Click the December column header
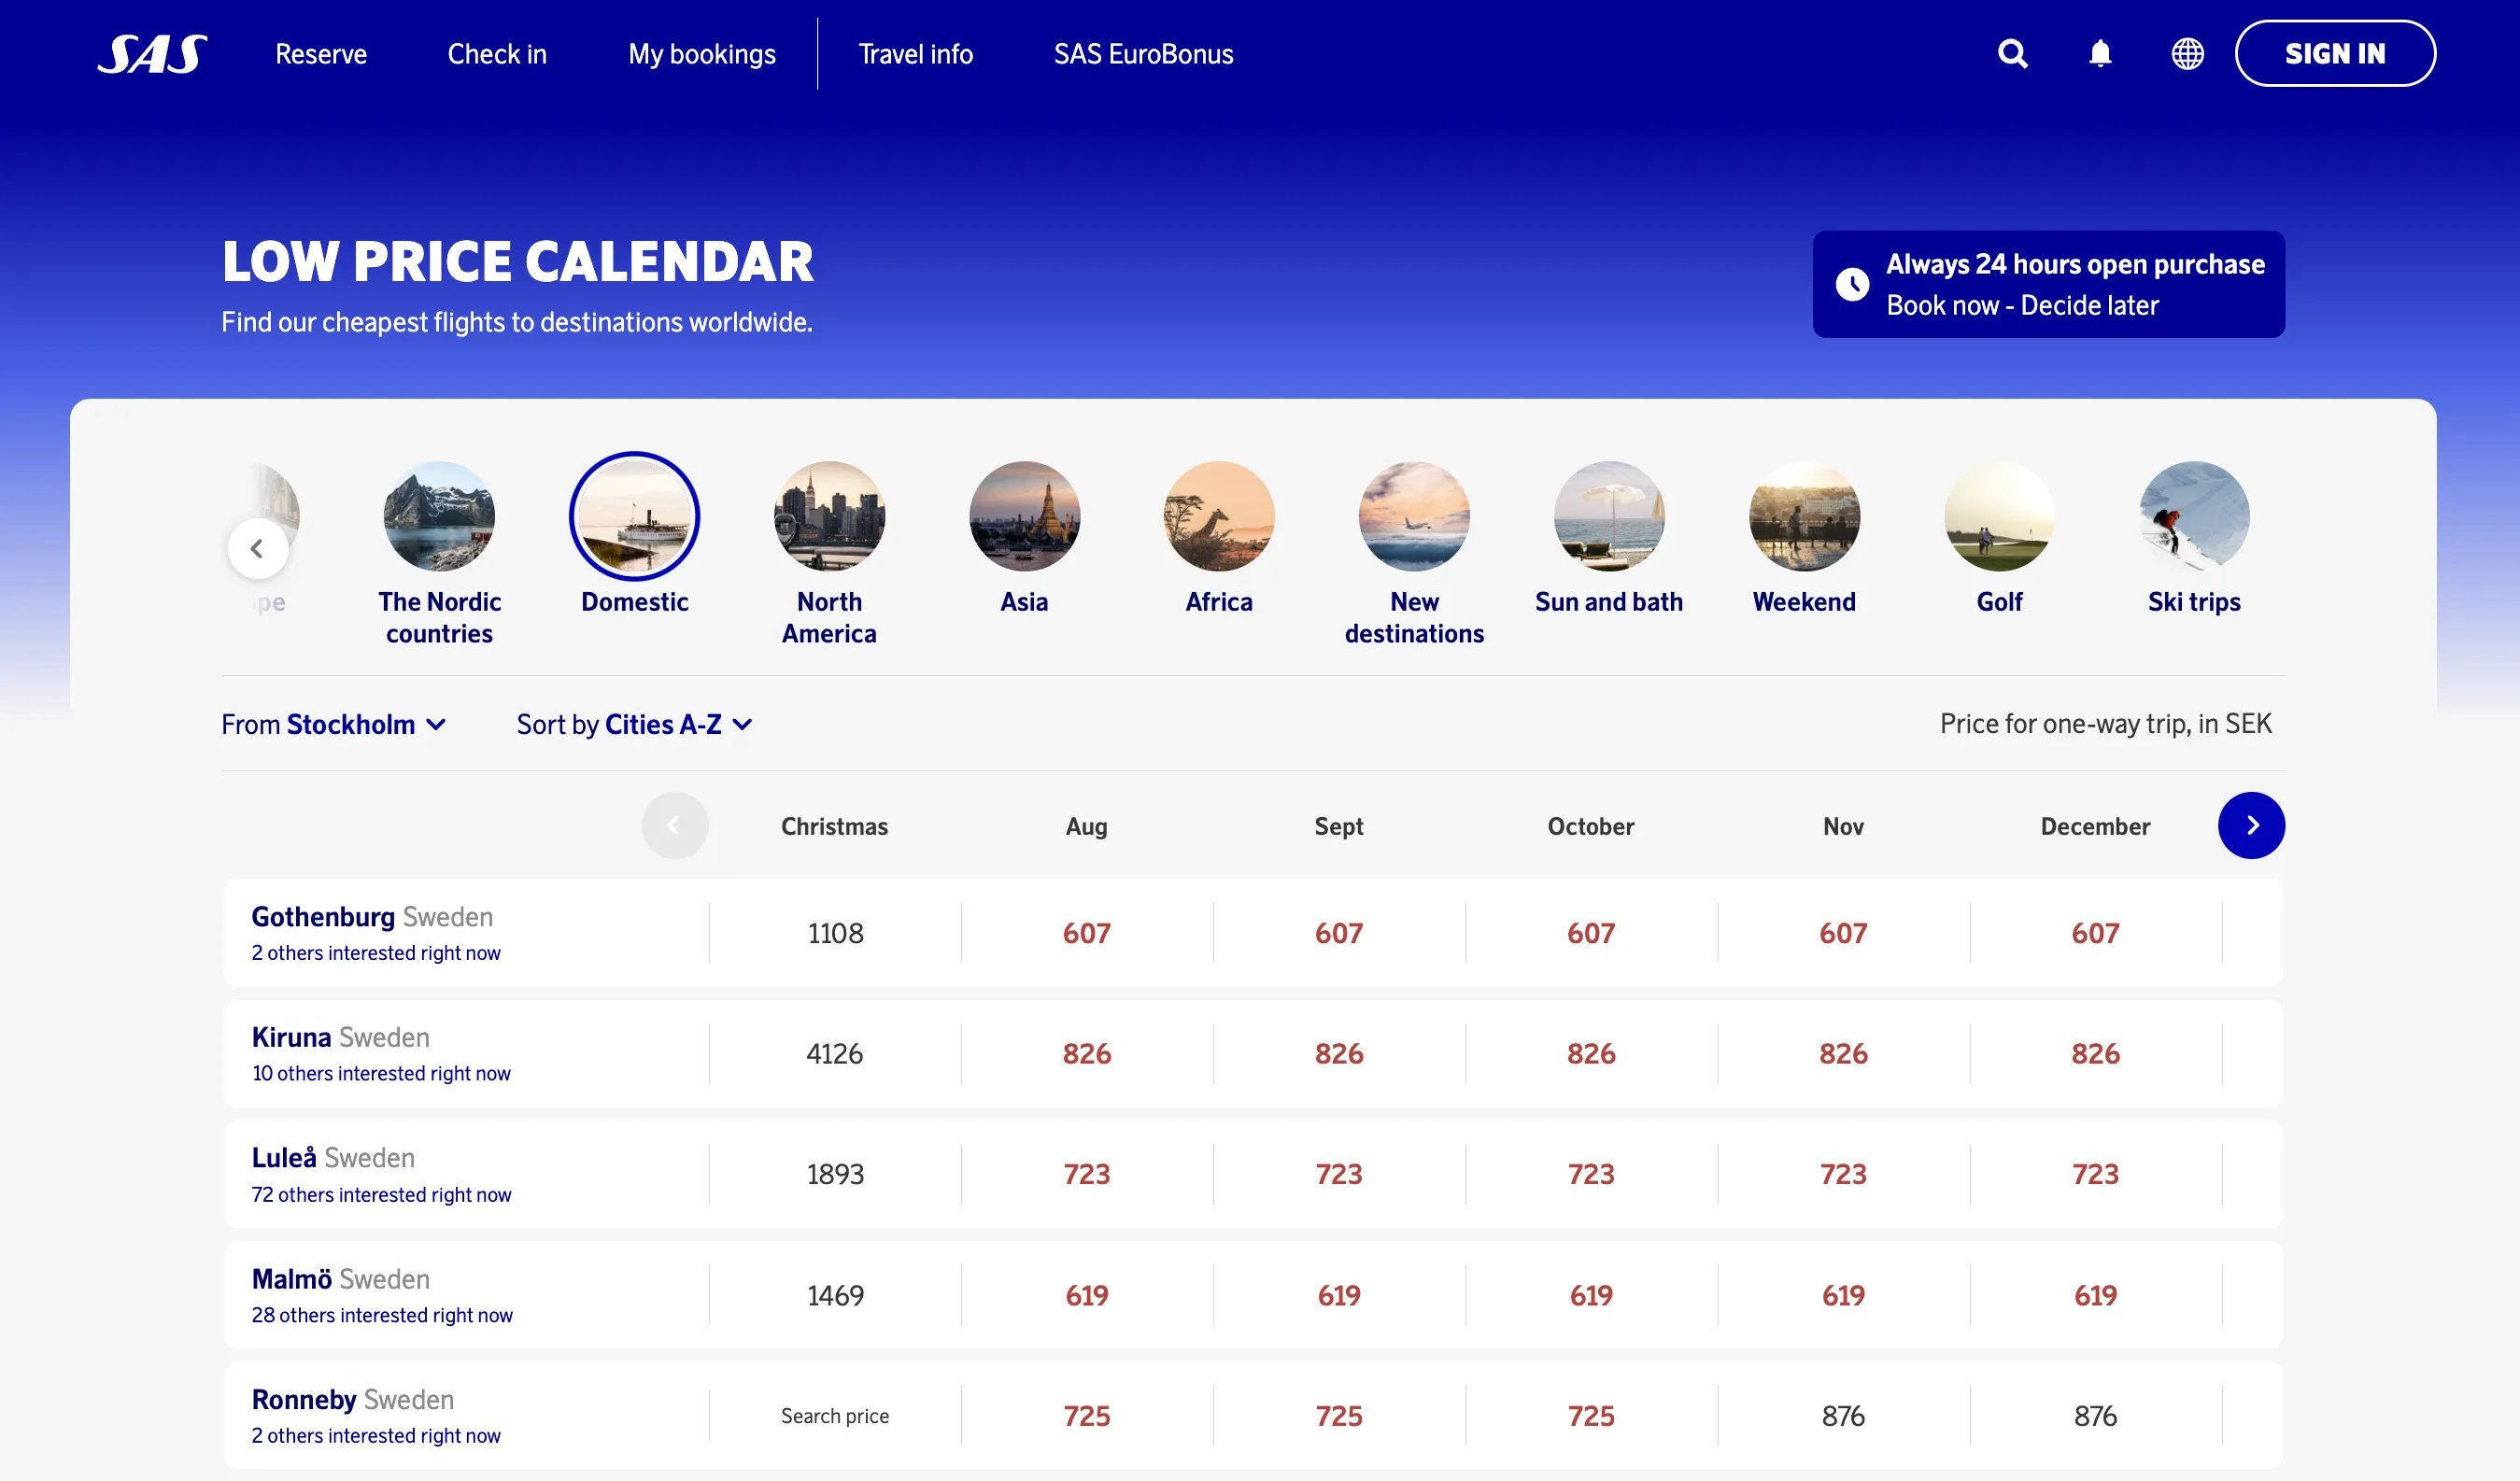 click(2095, 826)
